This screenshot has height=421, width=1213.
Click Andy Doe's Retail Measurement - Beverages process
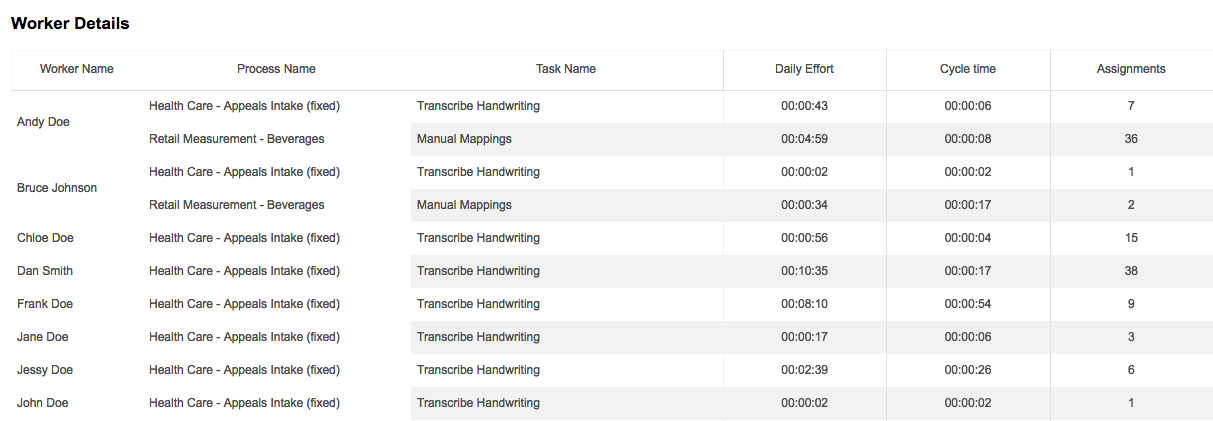(x=237, y=139)
